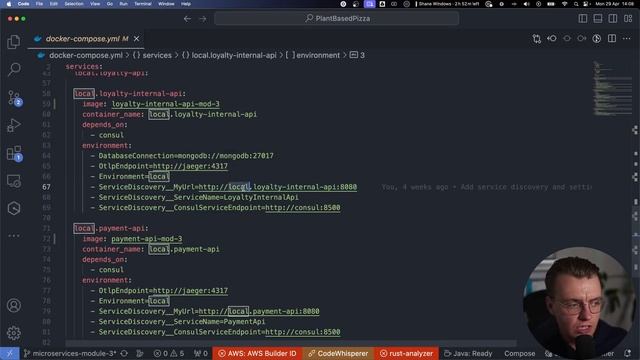Open Run and Debug view
This screenshot has height=360, width=640.
14,125
